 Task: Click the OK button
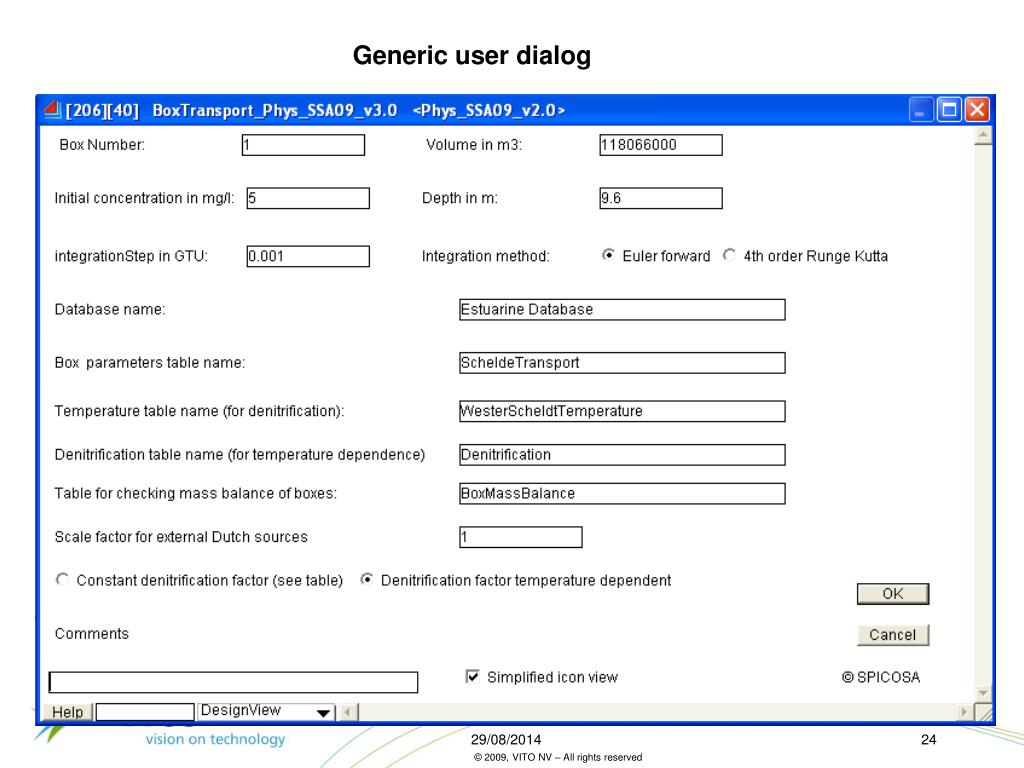pos(893,594)
